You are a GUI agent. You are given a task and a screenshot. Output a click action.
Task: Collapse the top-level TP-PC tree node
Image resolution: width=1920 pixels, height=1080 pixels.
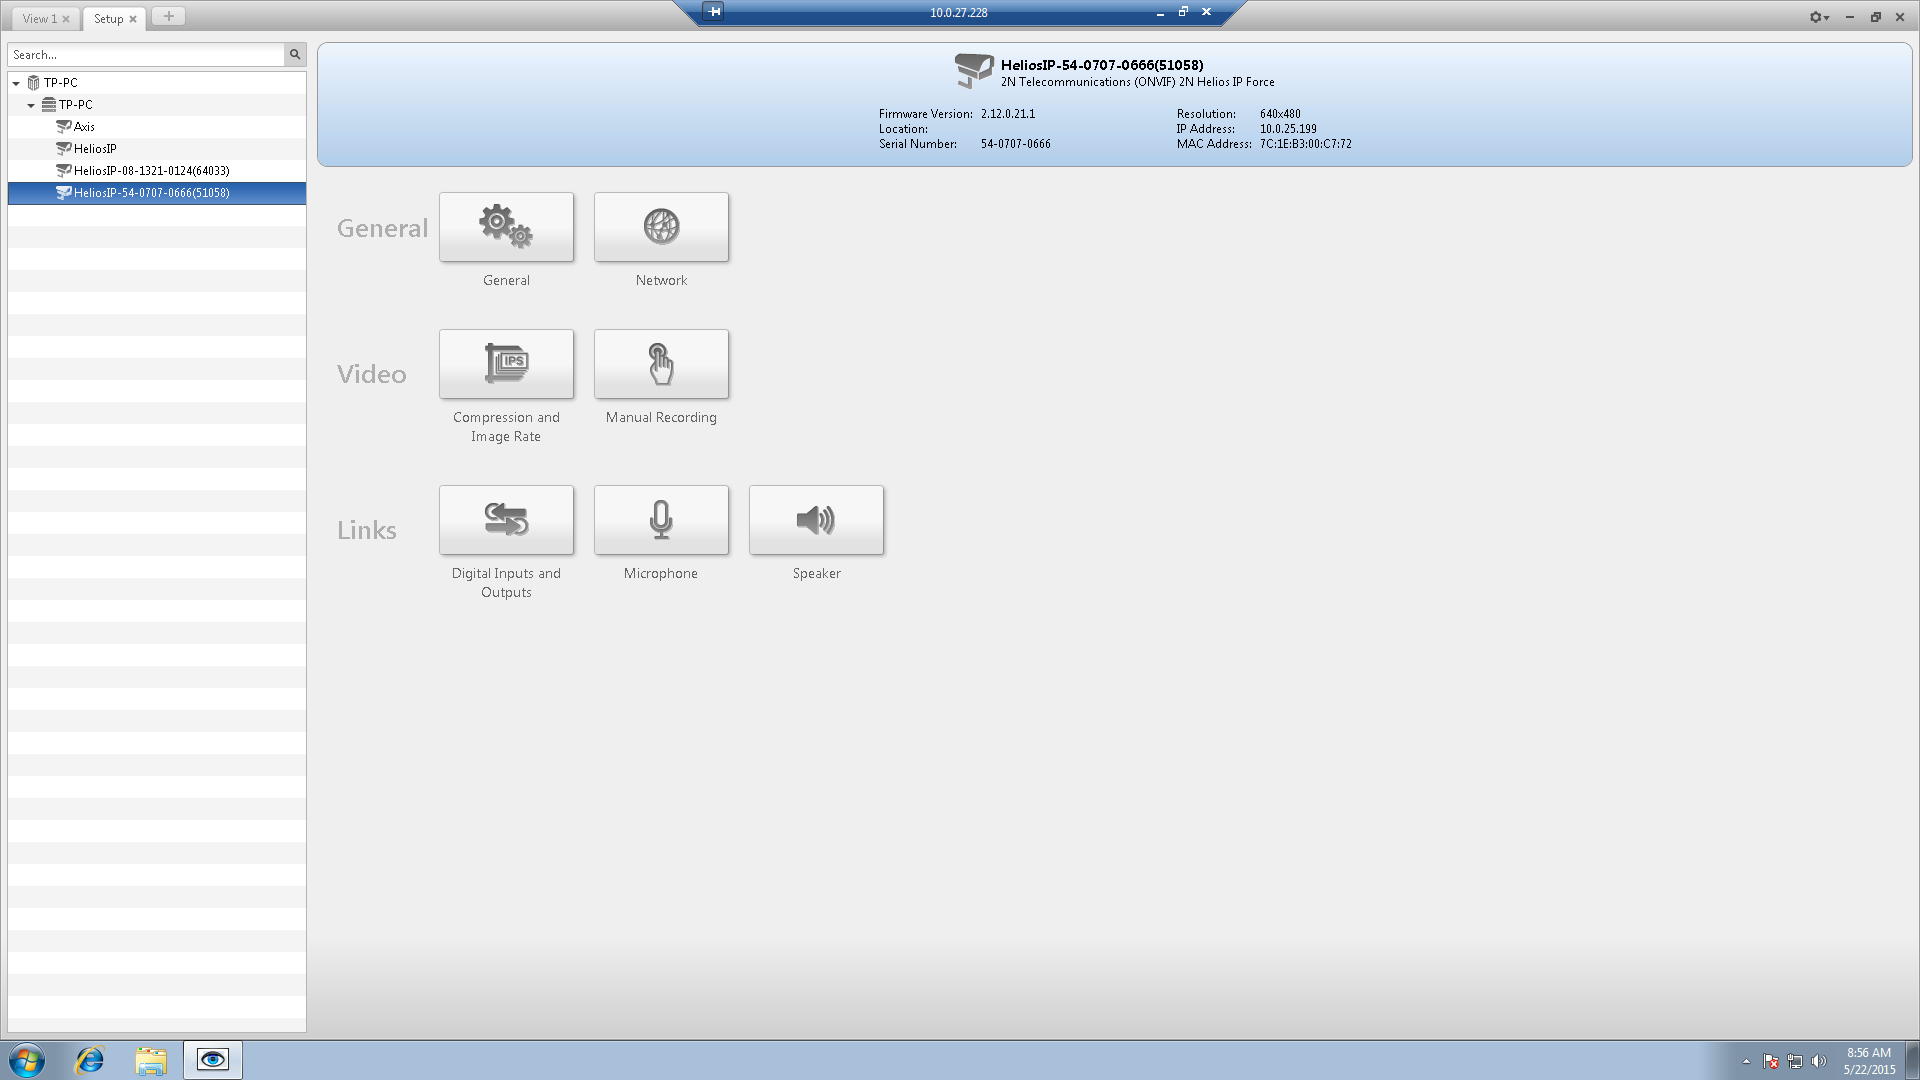coord(16,83)
